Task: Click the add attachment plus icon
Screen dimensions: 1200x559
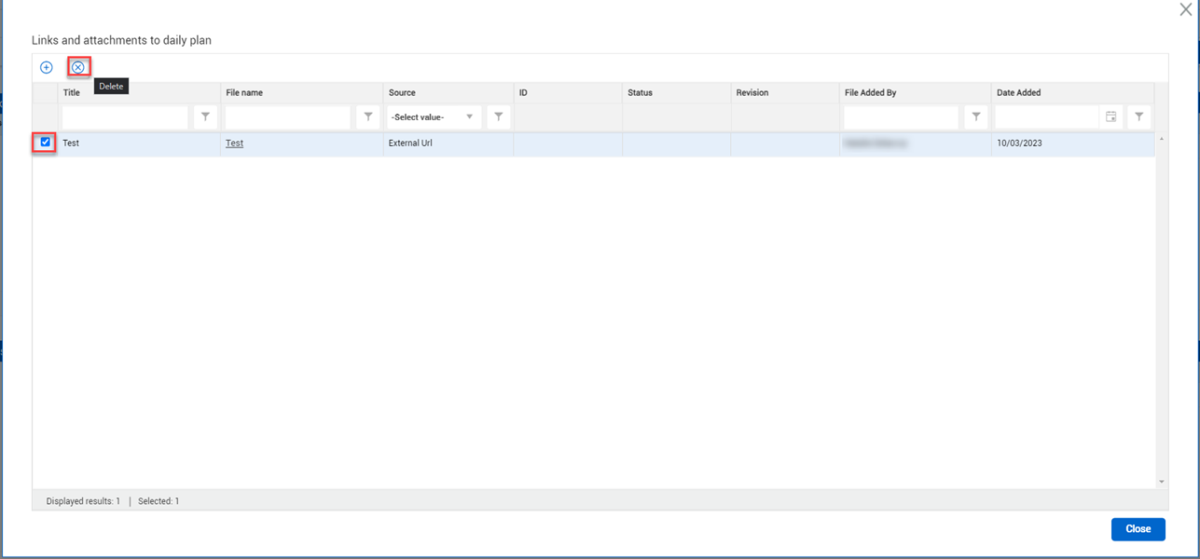Action: pyautogui.click(x=46, y=67)
